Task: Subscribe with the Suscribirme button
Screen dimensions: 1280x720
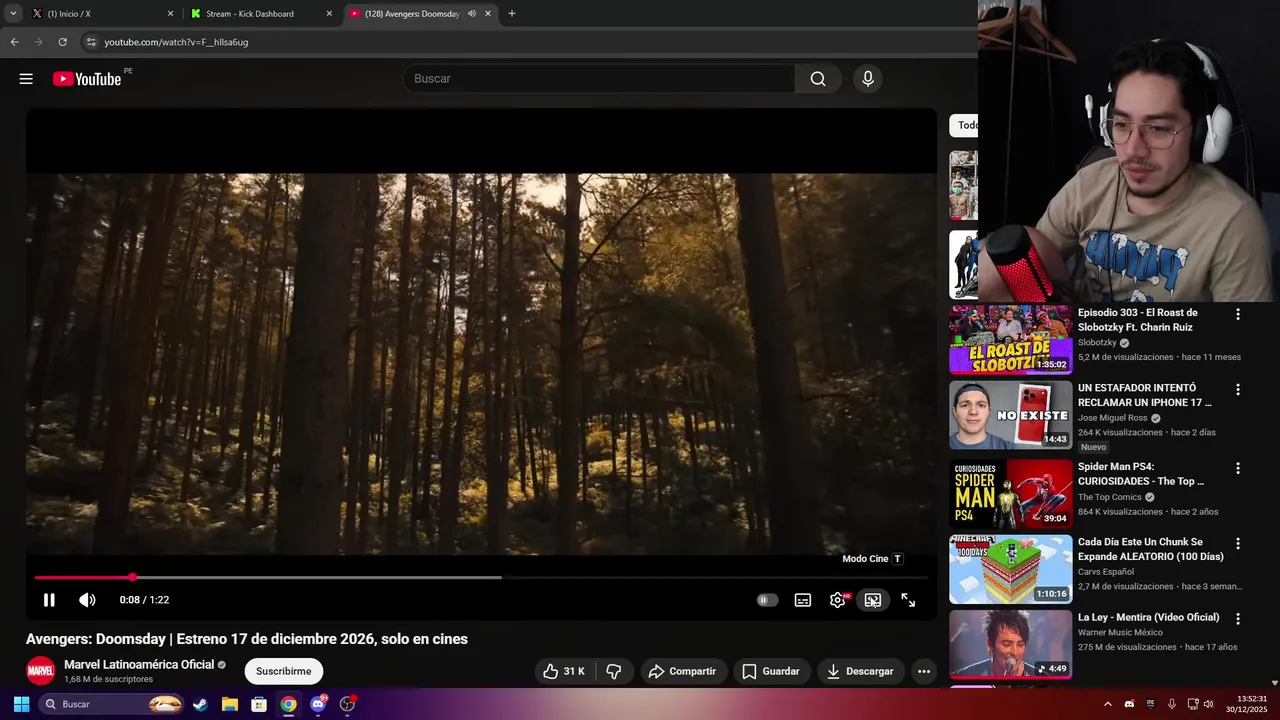Action: click(283, 671)
